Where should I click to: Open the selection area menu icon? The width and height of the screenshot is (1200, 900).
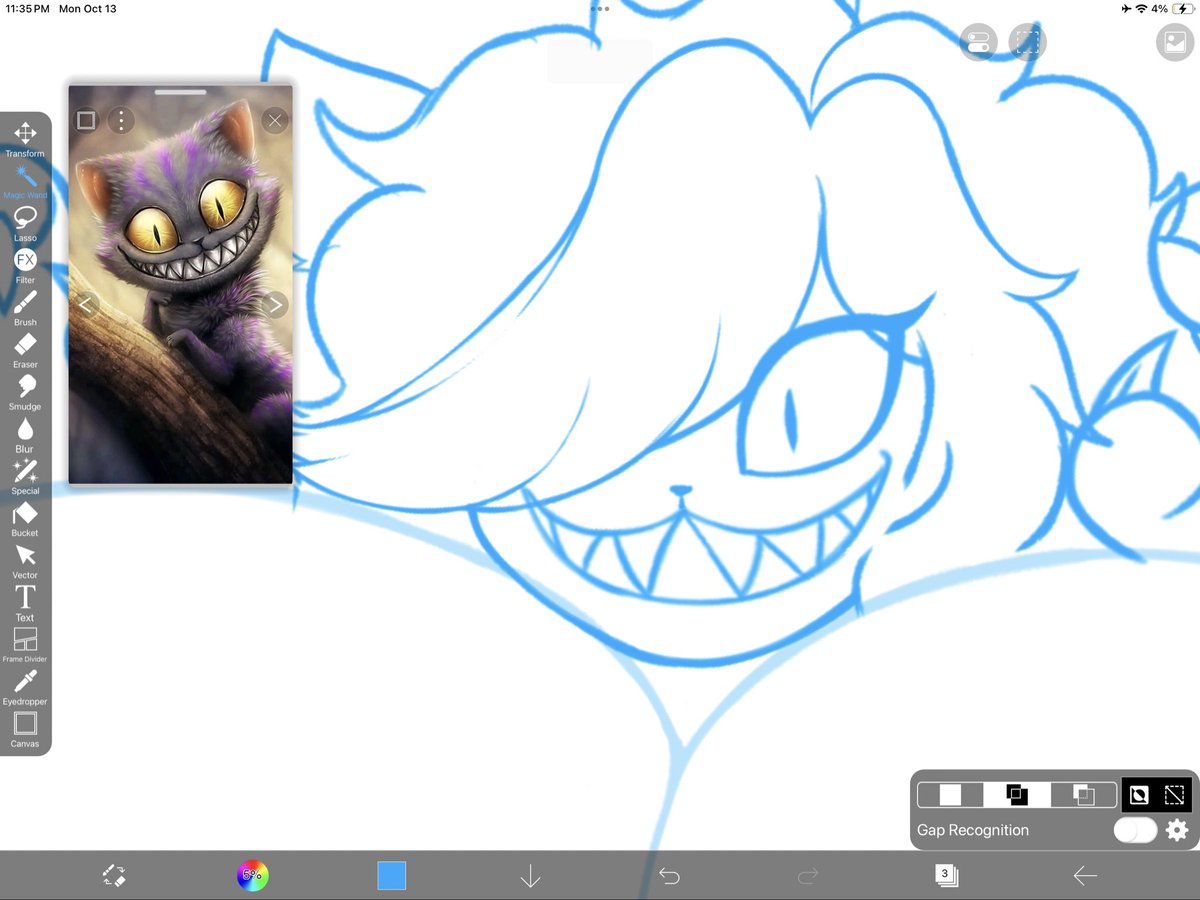(x=1028, y=42)
